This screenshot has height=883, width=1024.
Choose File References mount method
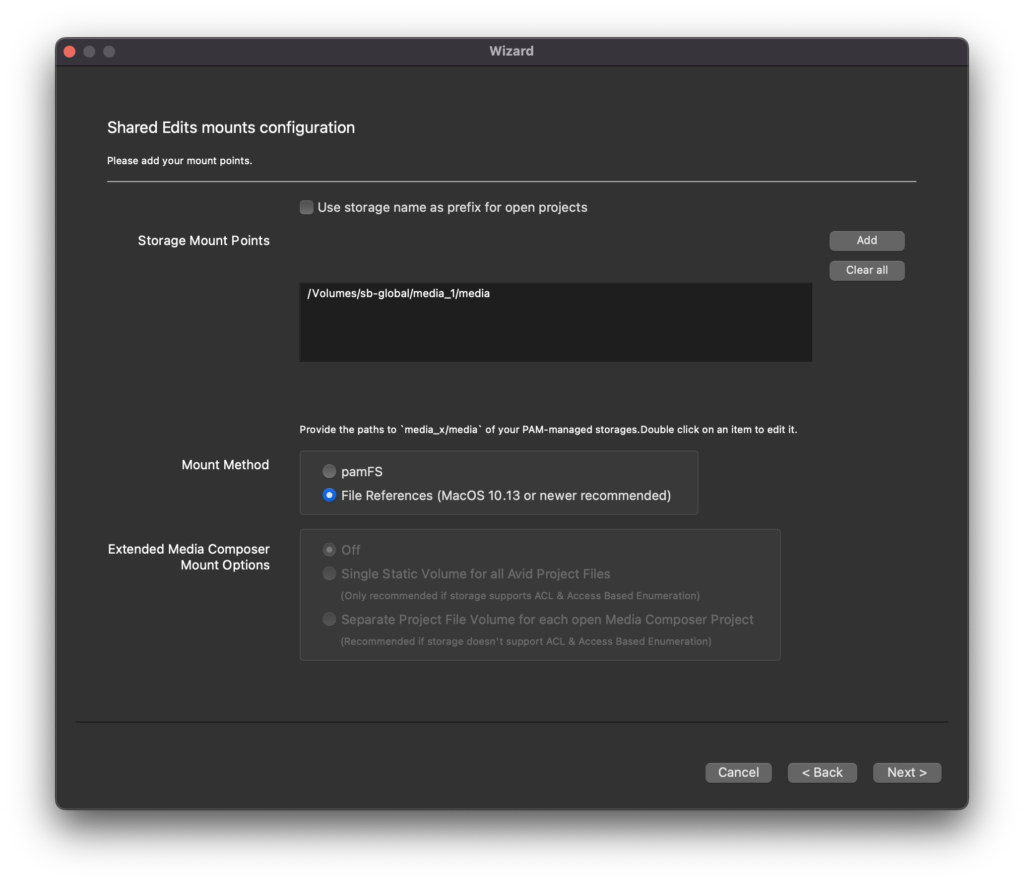point(329,495)
